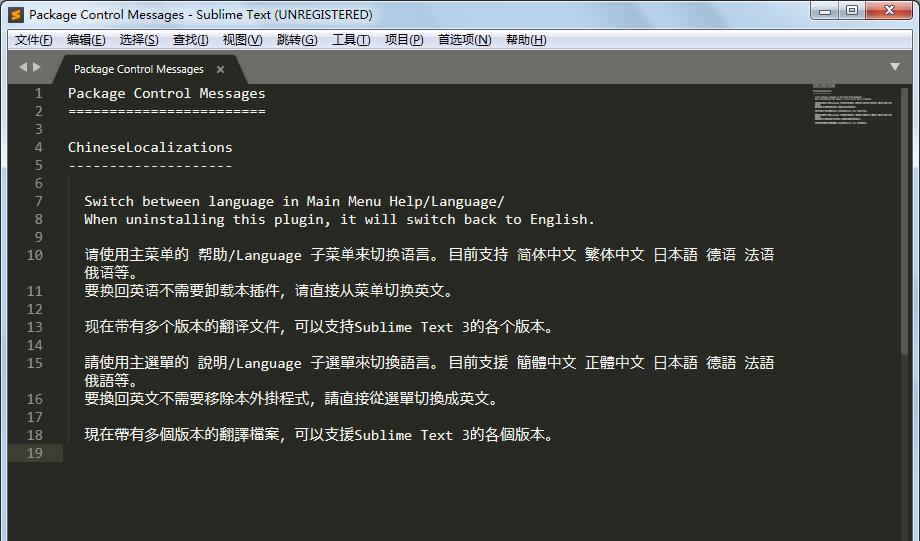Click the 'ChineseLocalizations' text

tap(150, 147)
